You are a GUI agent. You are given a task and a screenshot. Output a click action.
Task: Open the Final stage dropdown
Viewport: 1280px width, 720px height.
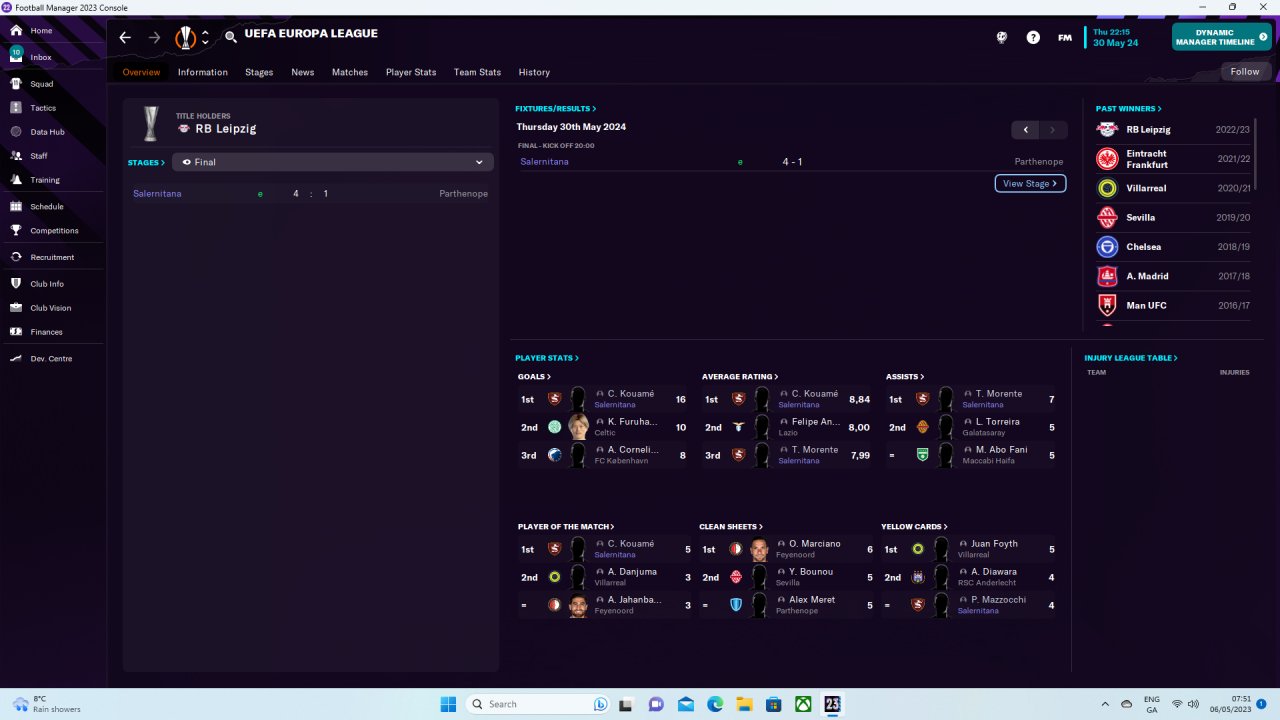pos(332,162)
